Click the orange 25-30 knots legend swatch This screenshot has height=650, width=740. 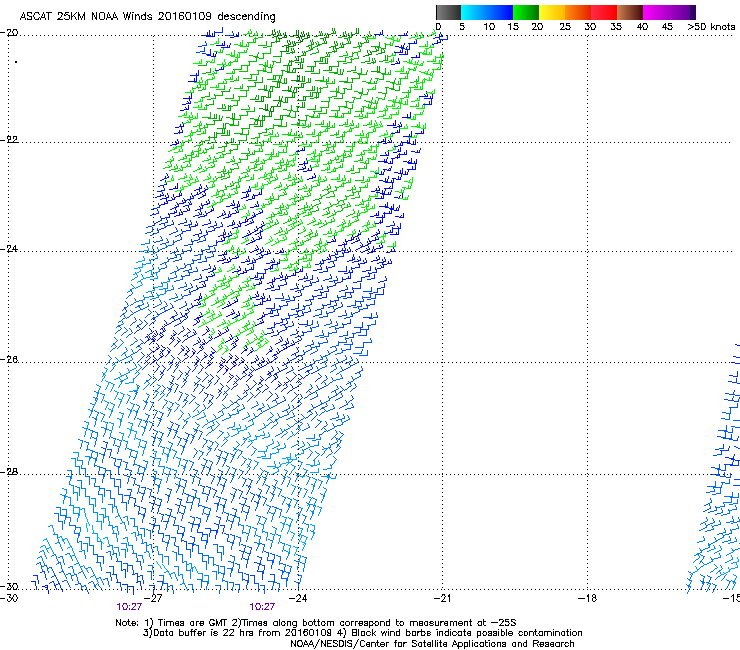click(578, 12)
